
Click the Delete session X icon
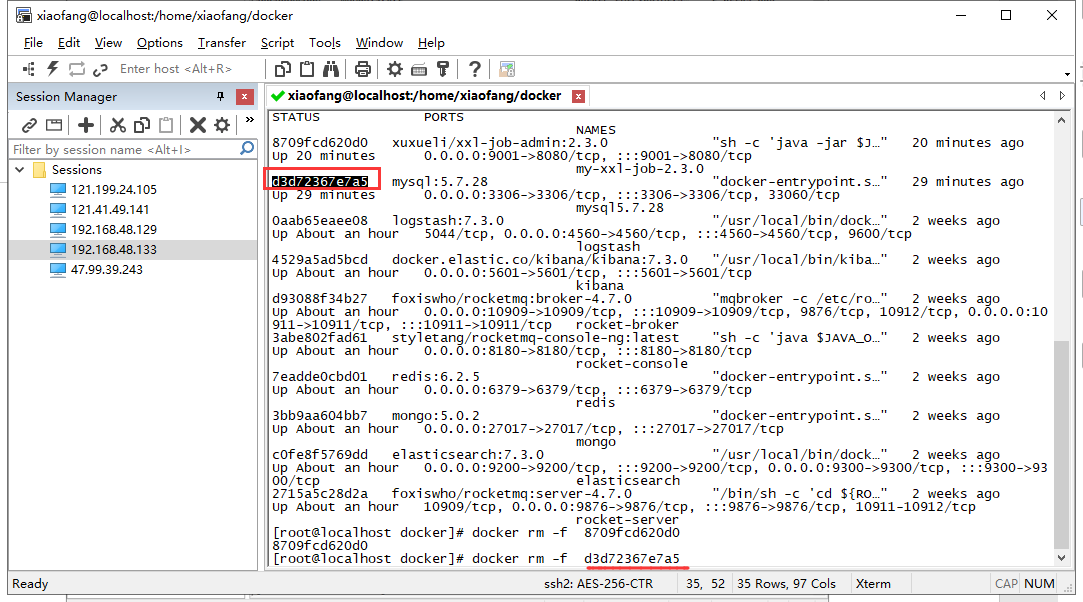tap(197, 124)
